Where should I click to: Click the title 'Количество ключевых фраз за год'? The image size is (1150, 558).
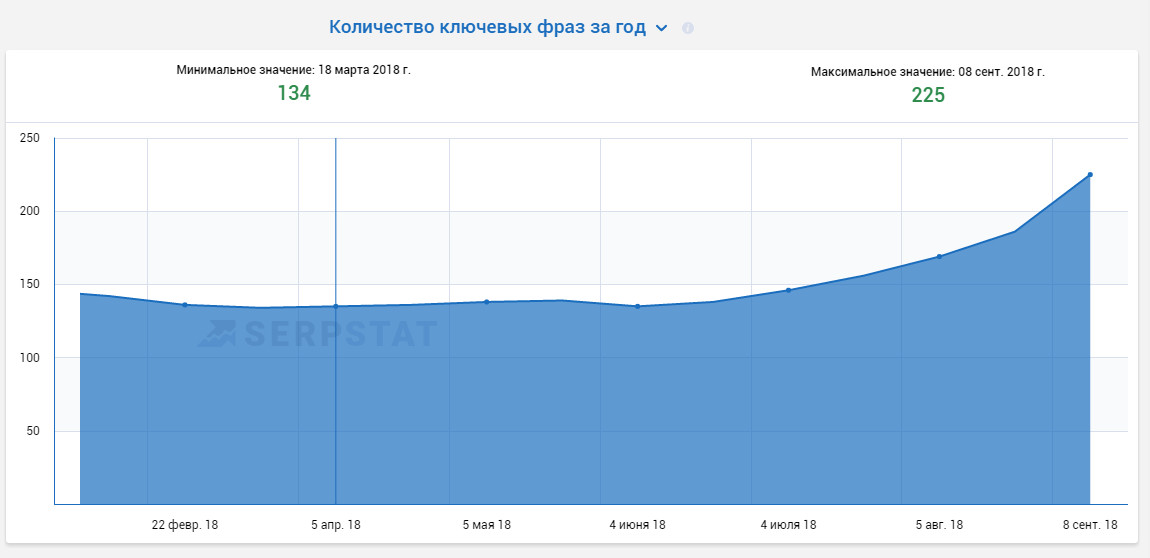[x=488, y=27]
